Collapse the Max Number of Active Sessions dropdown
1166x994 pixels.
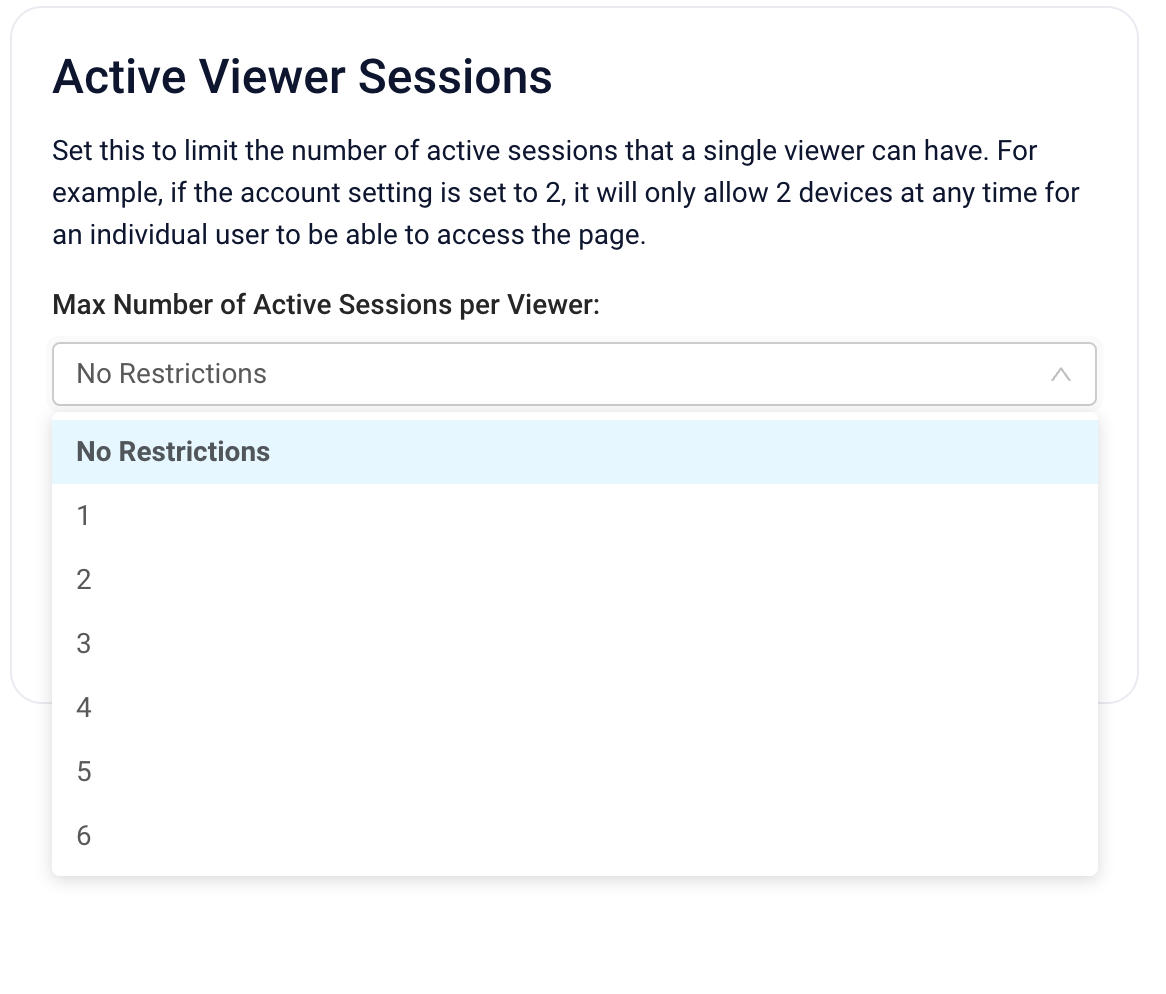click(x=574, y=374)
